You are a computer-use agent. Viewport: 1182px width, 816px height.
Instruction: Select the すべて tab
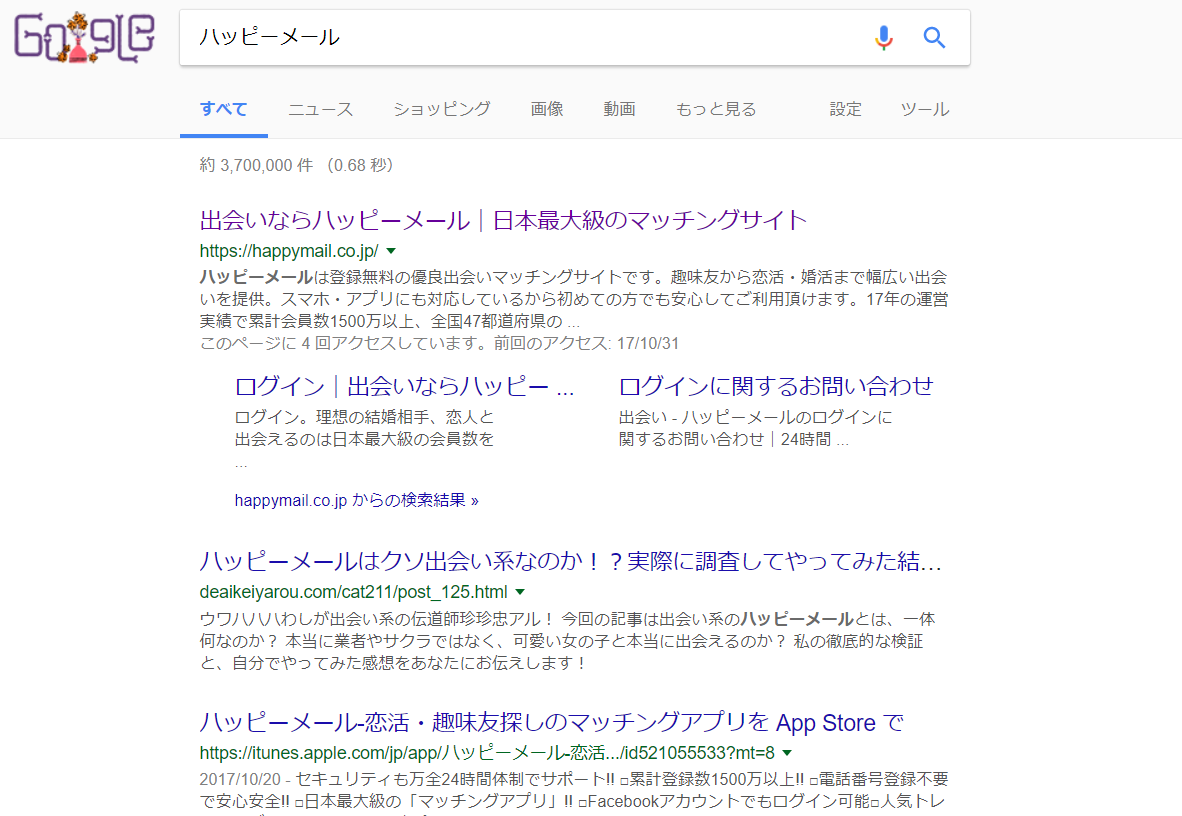[223, 109]
